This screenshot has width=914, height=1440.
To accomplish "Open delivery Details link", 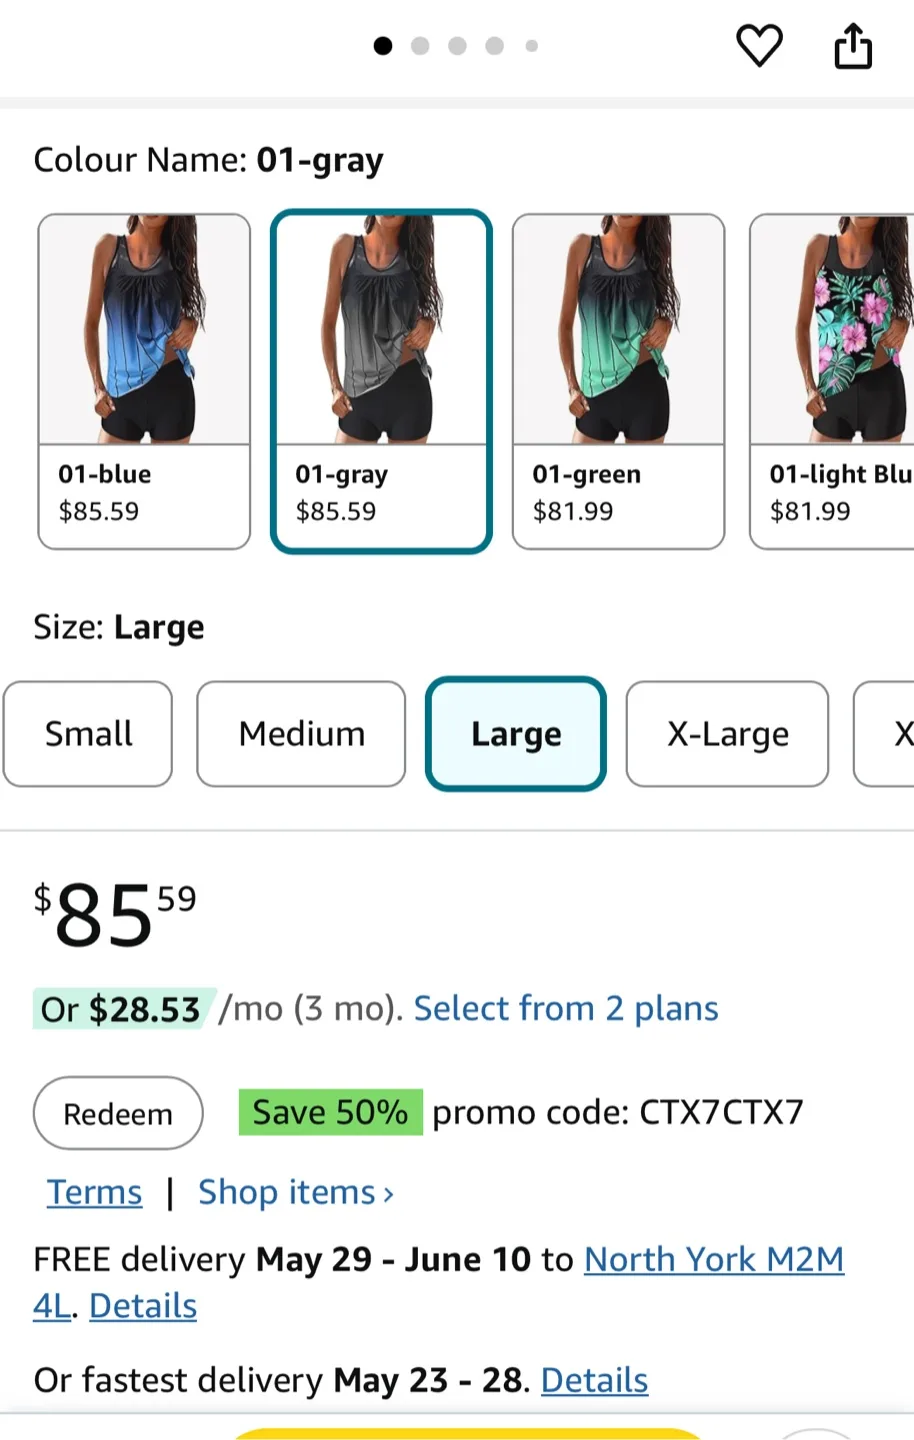I will coord(142,1305).
